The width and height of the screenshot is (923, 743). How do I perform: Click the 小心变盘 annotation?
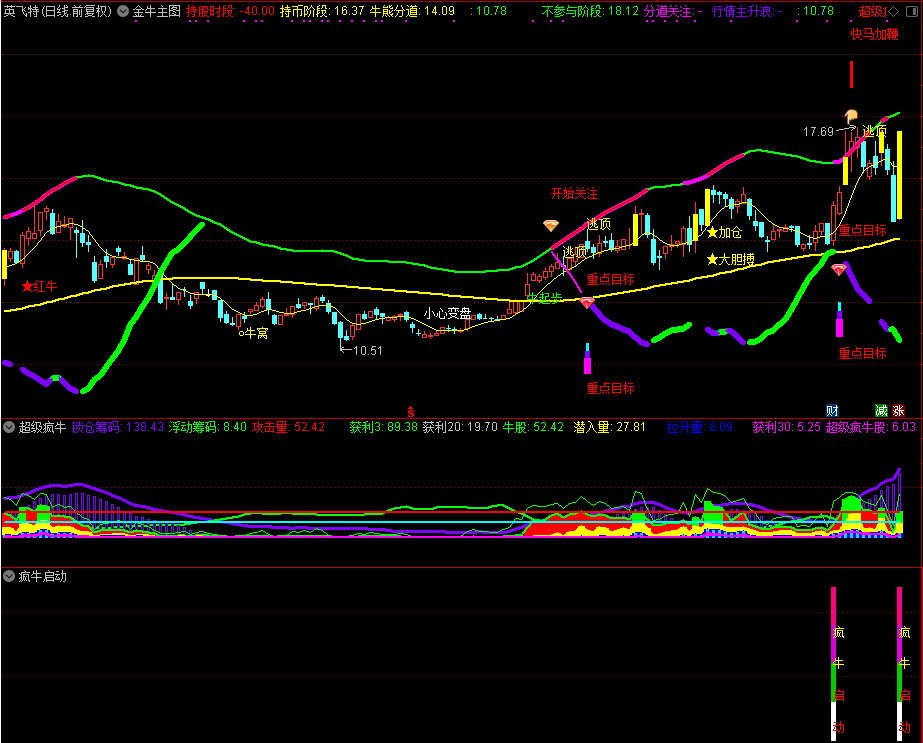point(447,313)
